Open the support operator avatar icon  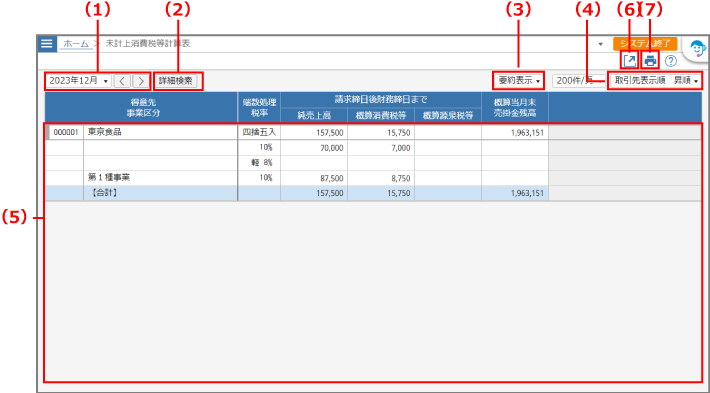point(696,48)
